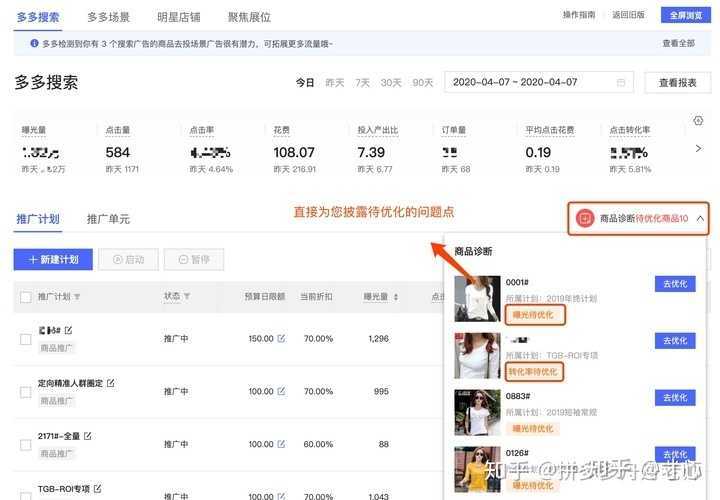Filter by 状态 column funnel icon
This screenshot has height=500, width=720.
point(187,297)
